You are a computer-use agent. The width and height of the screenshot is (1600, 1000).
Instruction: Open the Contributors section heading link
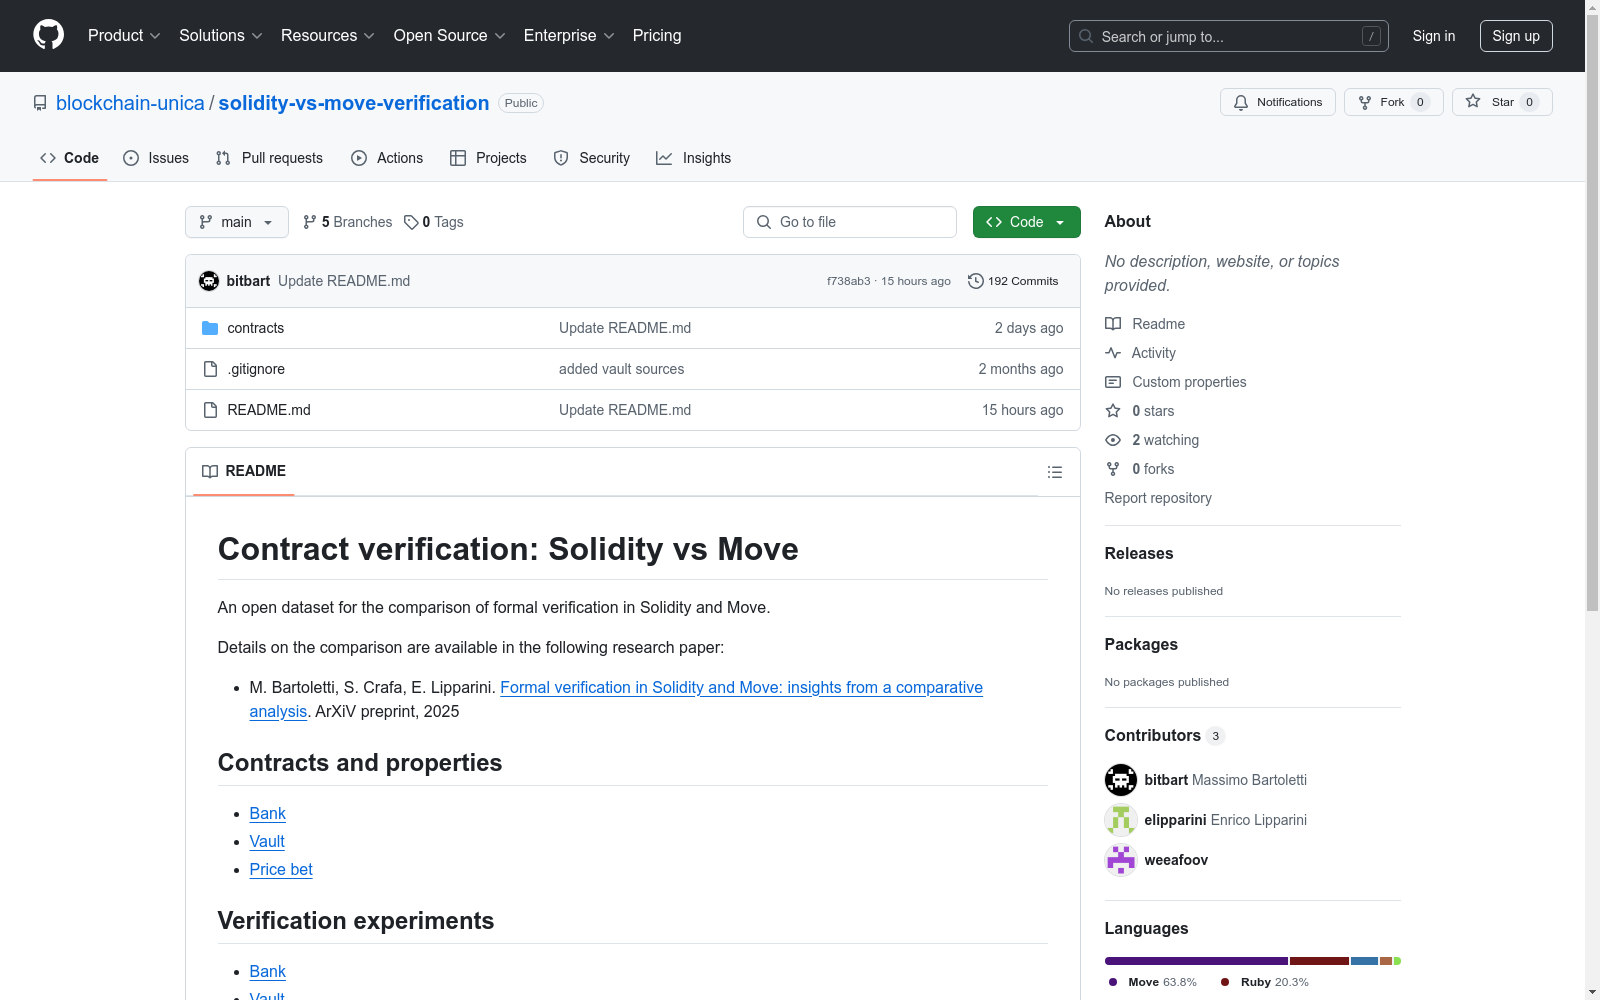1165,735
